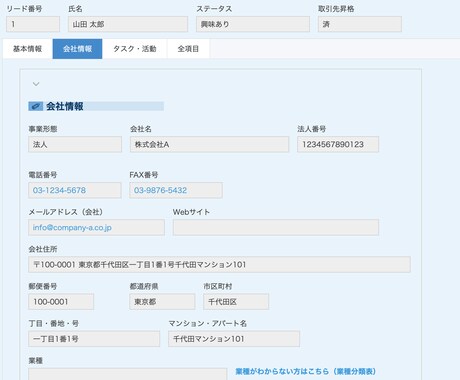This screenshot has height=380, width=460.
Task: Click the 電話番号 label
Action: (x=43, y=175)
